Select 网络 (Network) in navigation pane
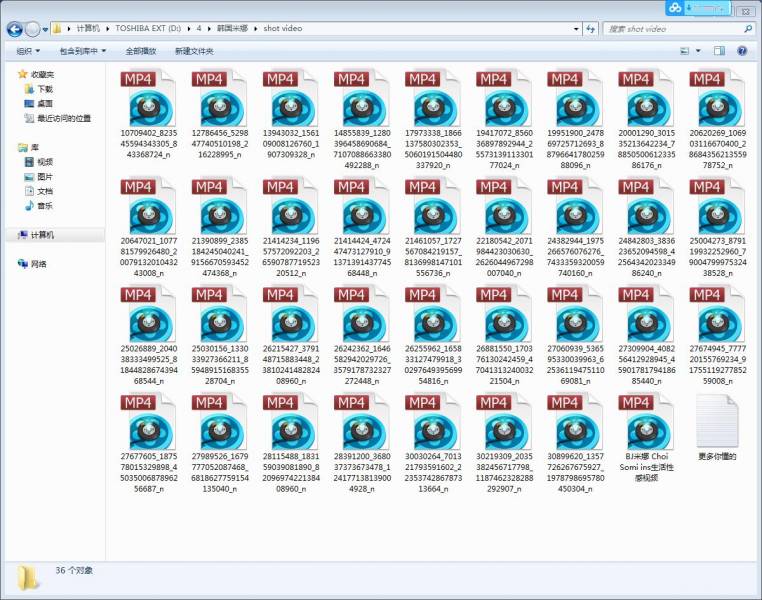762x600 pixels. pyautogui.click(x=39, y=264)
